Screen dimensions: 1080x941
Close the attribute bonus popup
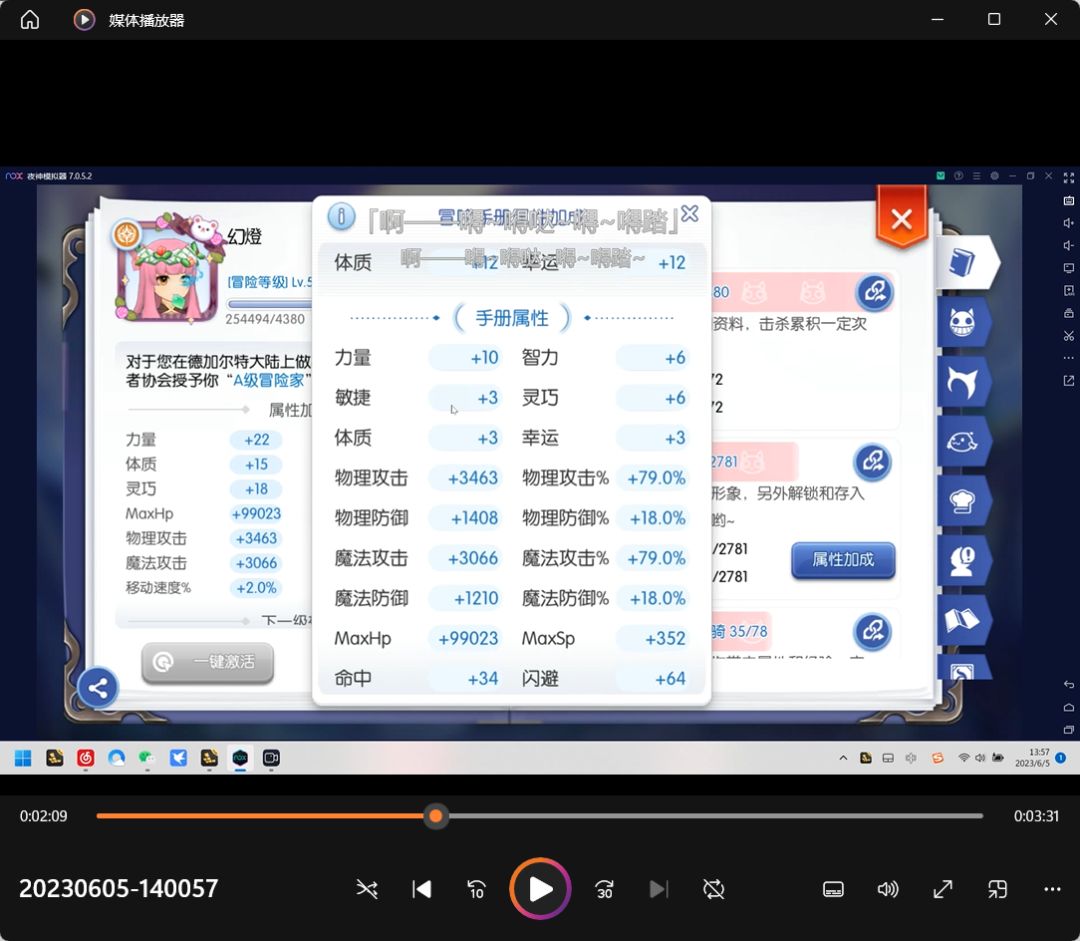coord(689,214)
